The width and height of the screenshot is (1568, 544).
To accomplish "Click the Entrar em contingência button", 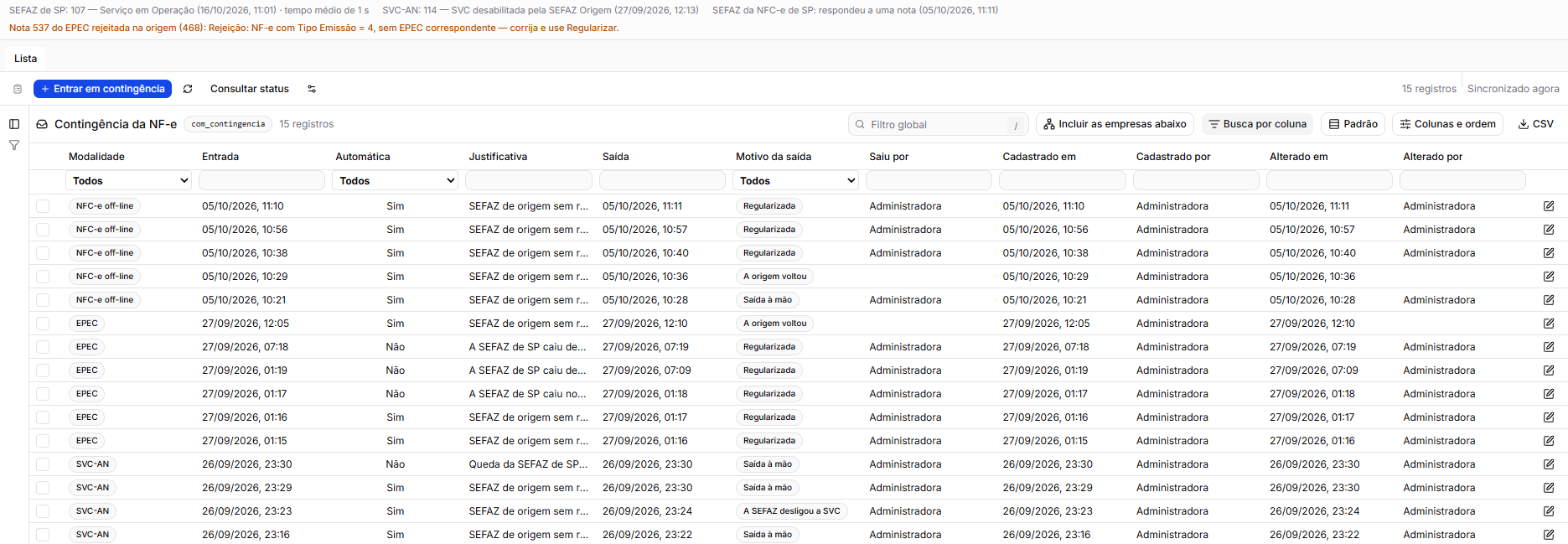I will [x=102, y=89].
